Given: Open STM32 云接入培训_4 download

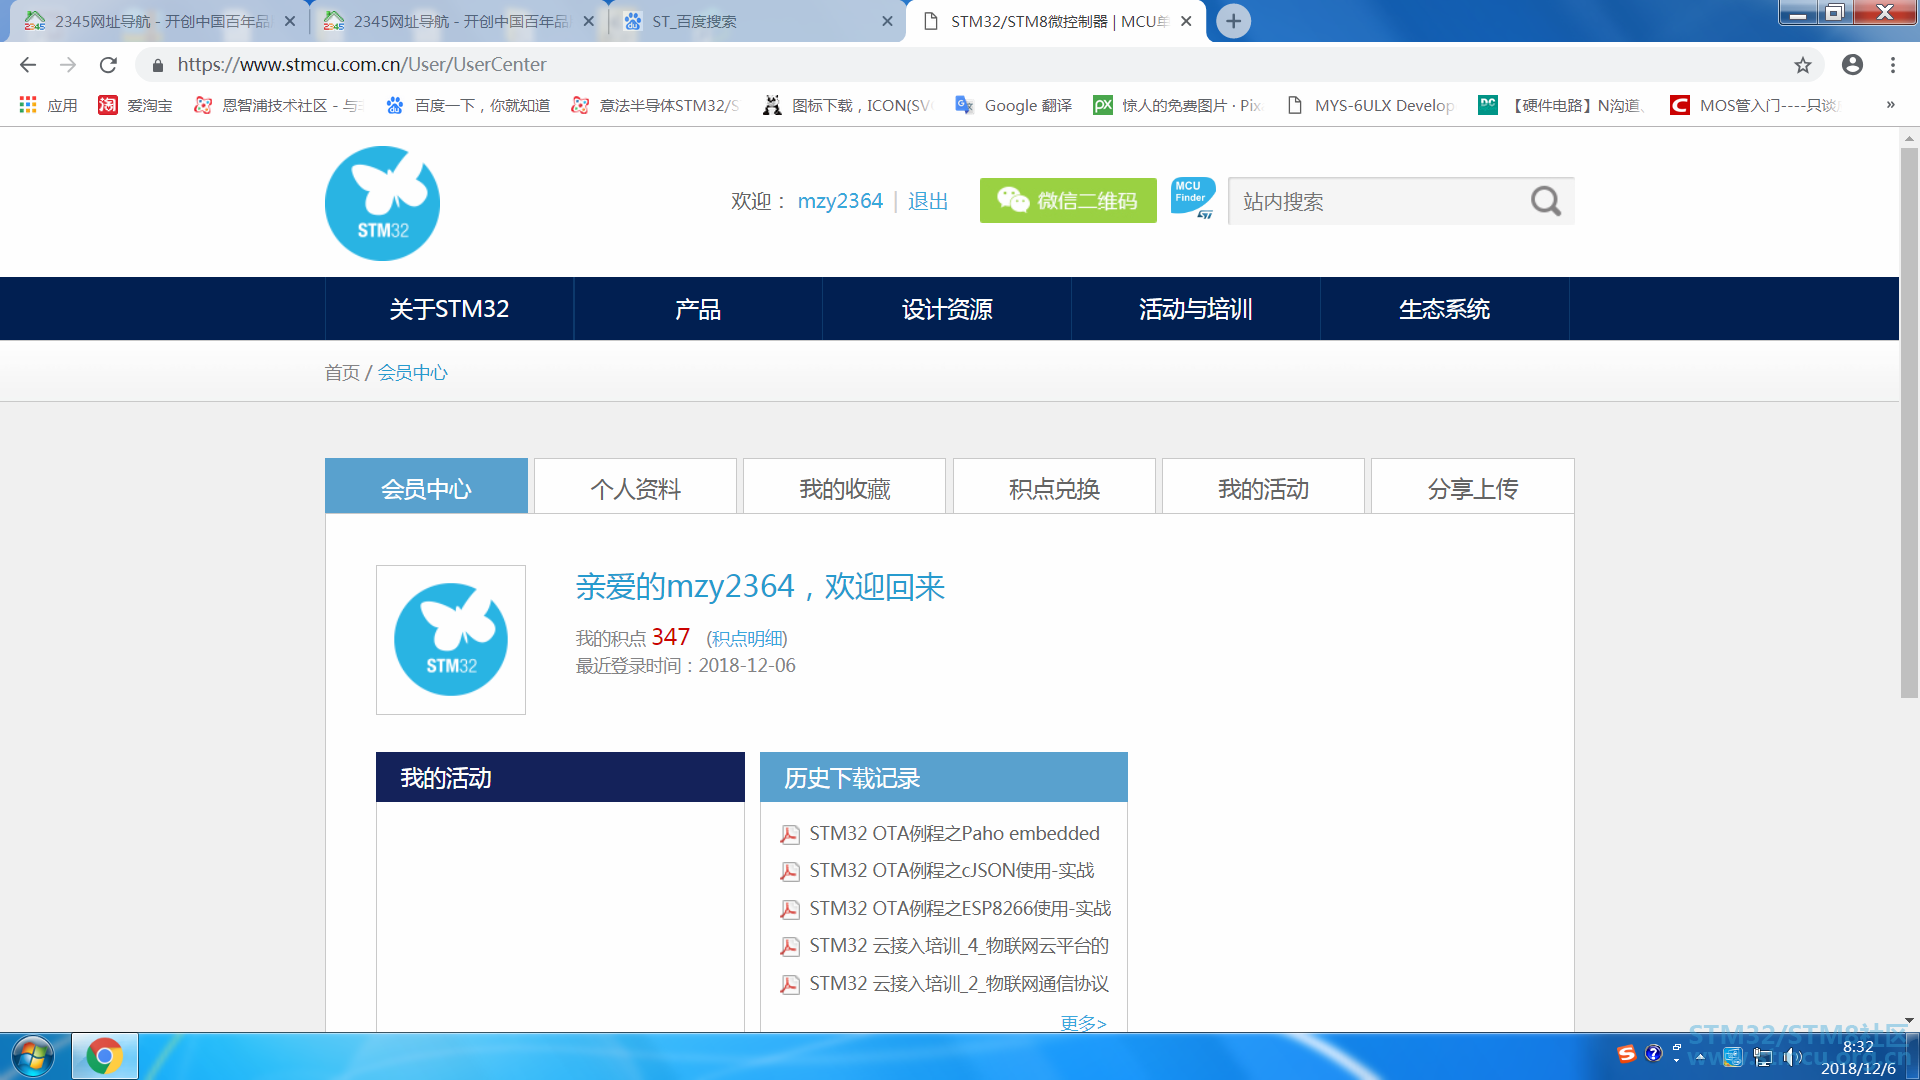Looking at the screenshot, I should coord(959,945).
